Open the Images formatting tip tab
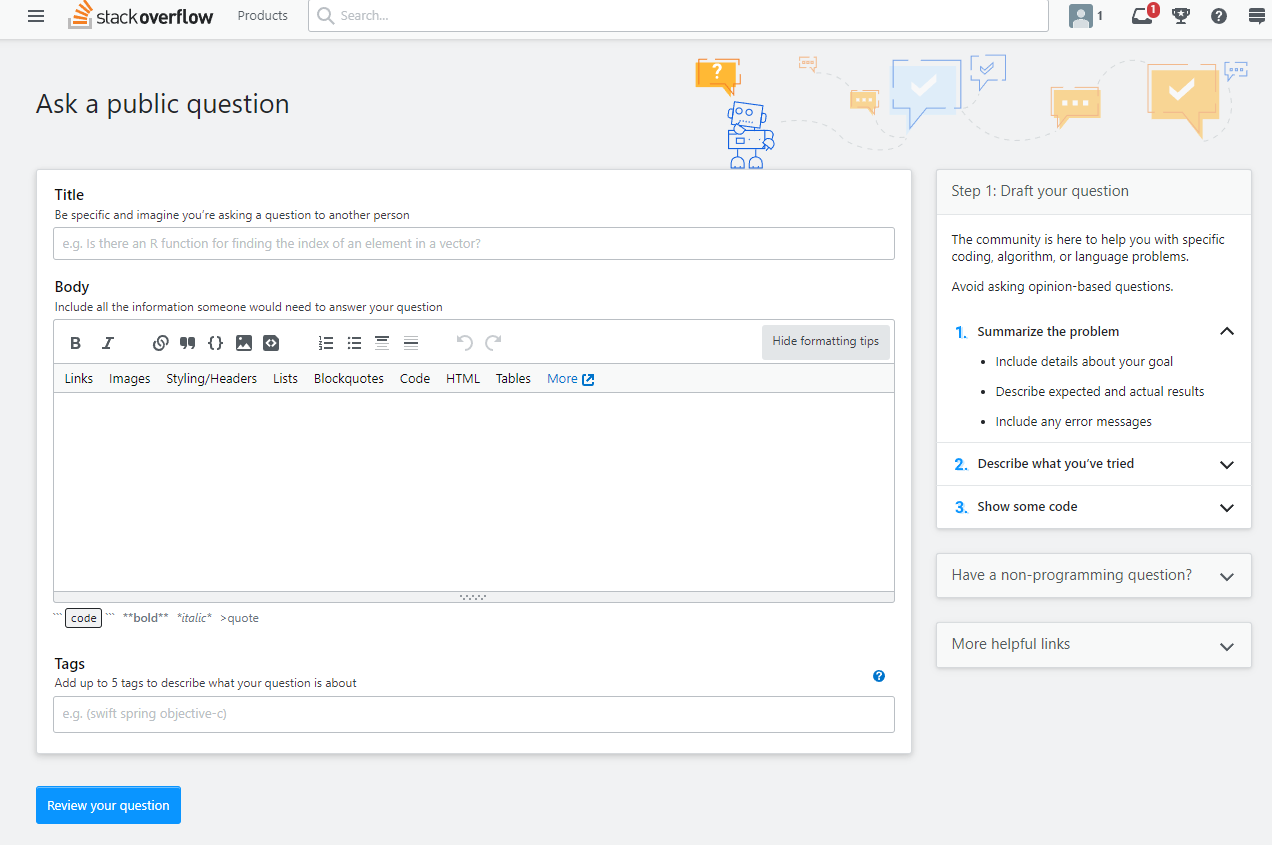Screen dimensions: 1272x845 [130, 379]
